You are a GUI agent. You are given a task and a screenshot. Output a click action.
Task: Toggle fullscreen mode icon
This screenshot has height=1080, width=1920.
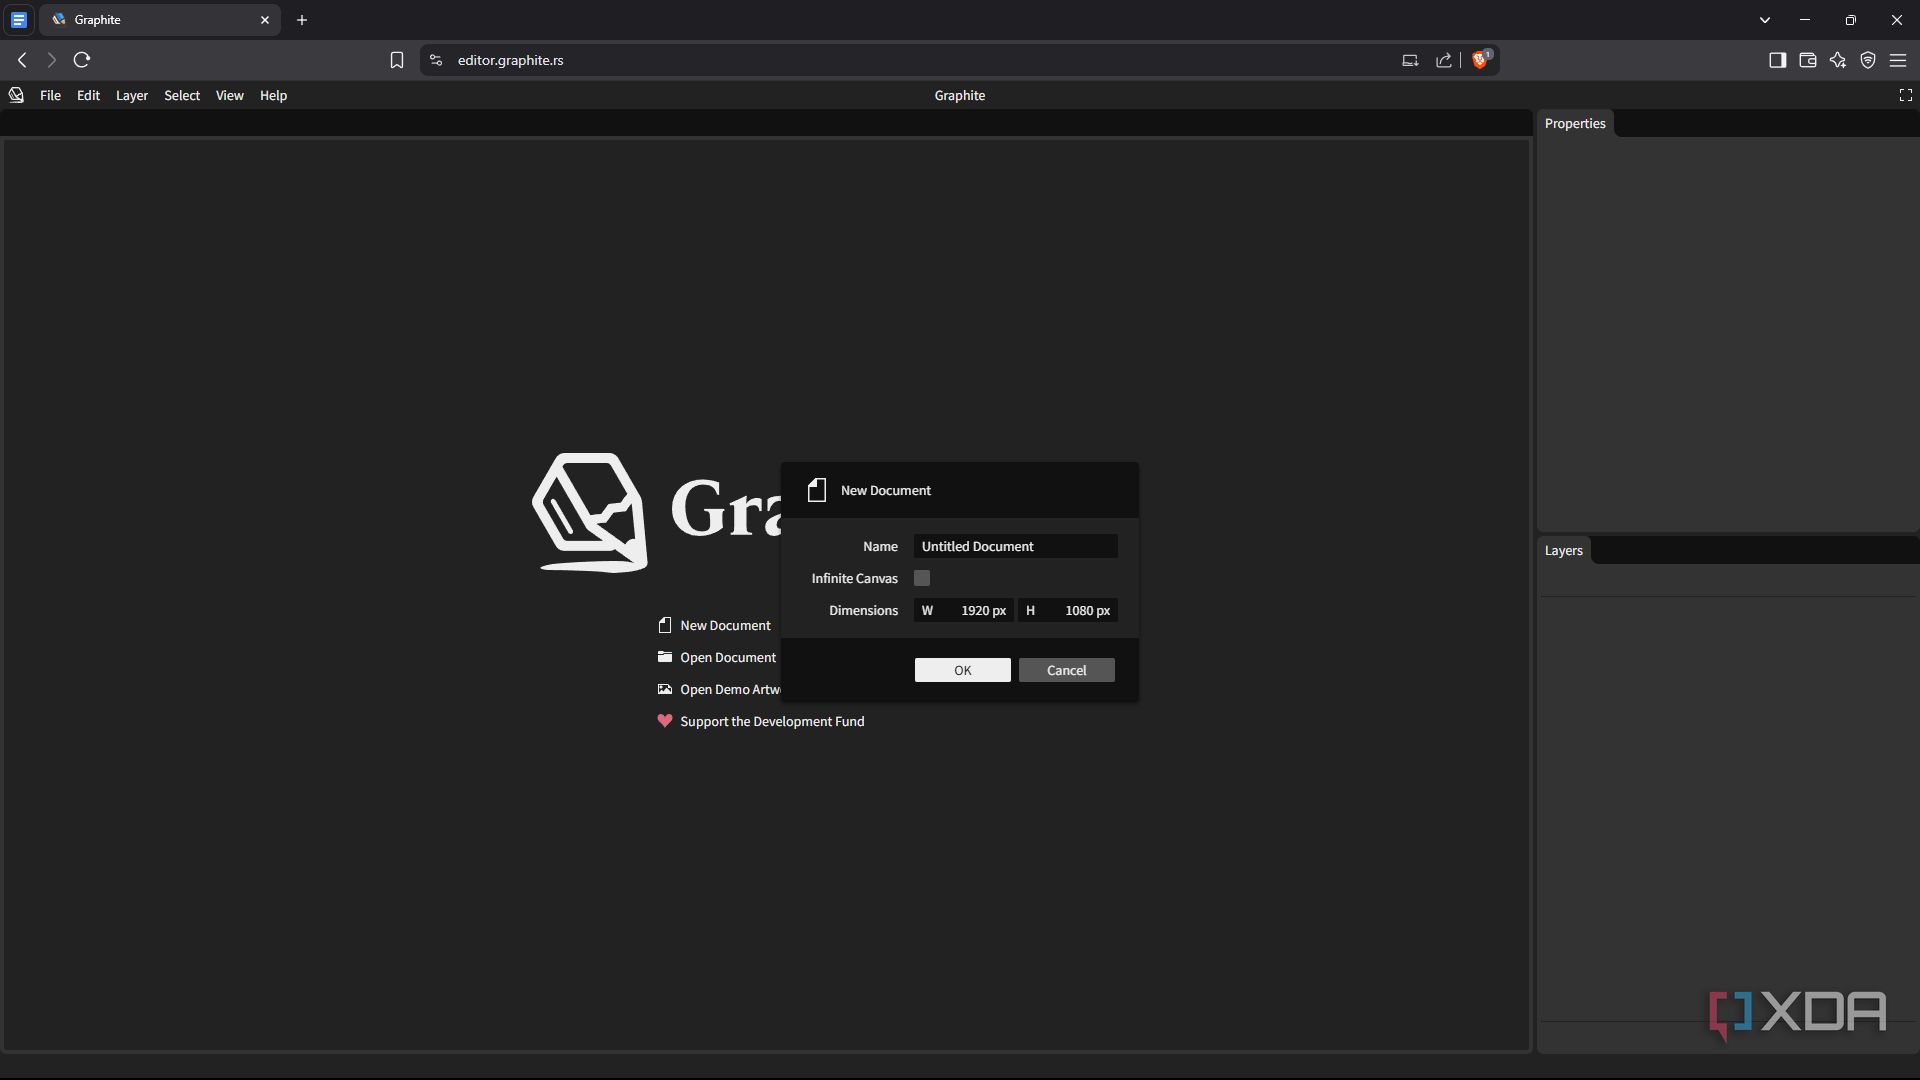coord(1905,95)
